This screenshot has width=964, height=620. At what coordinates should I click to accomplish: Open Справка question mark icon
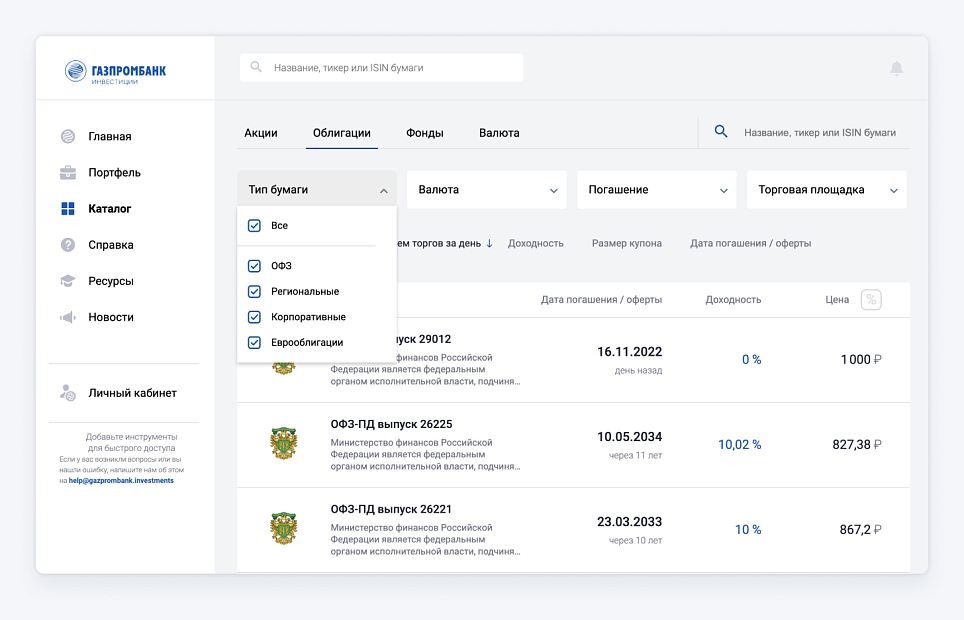point(68,245)
